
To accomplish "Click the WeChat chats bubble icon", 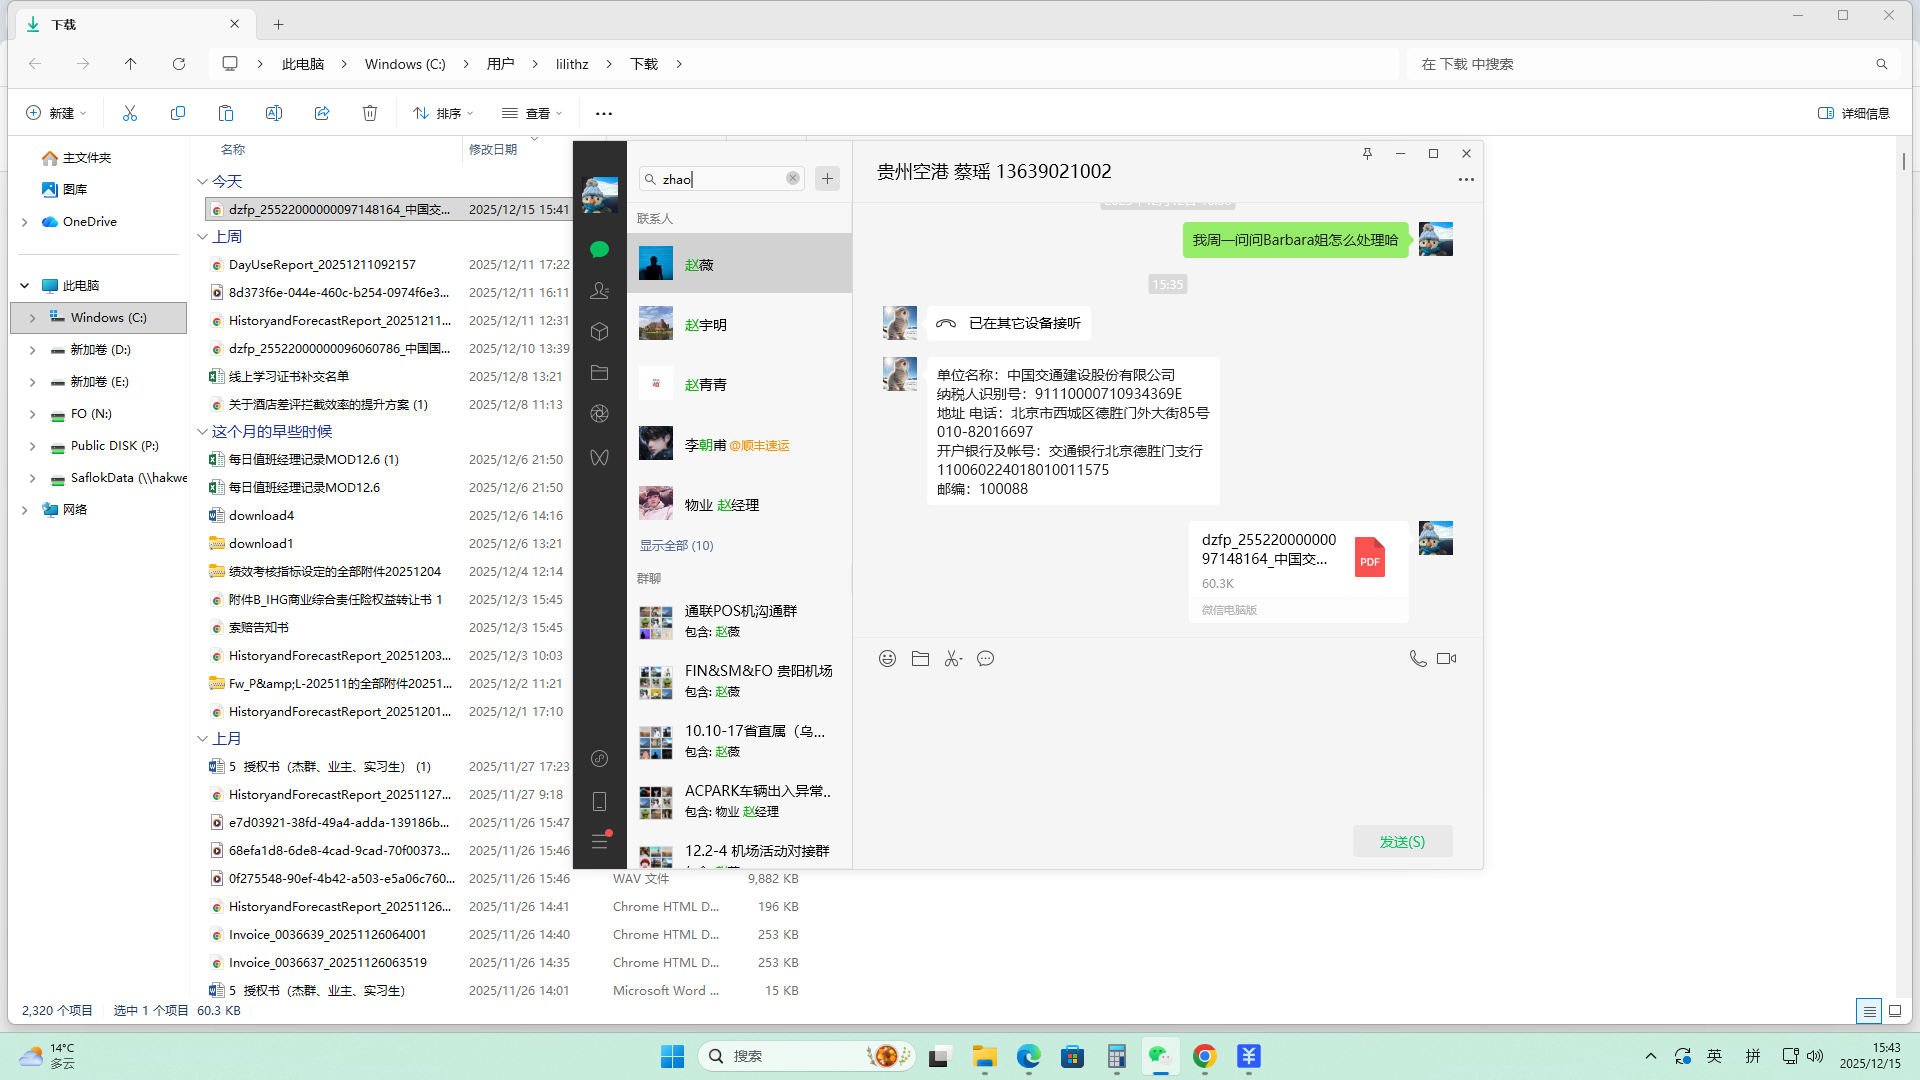I will pyautogui.click(x=599, y=249).
